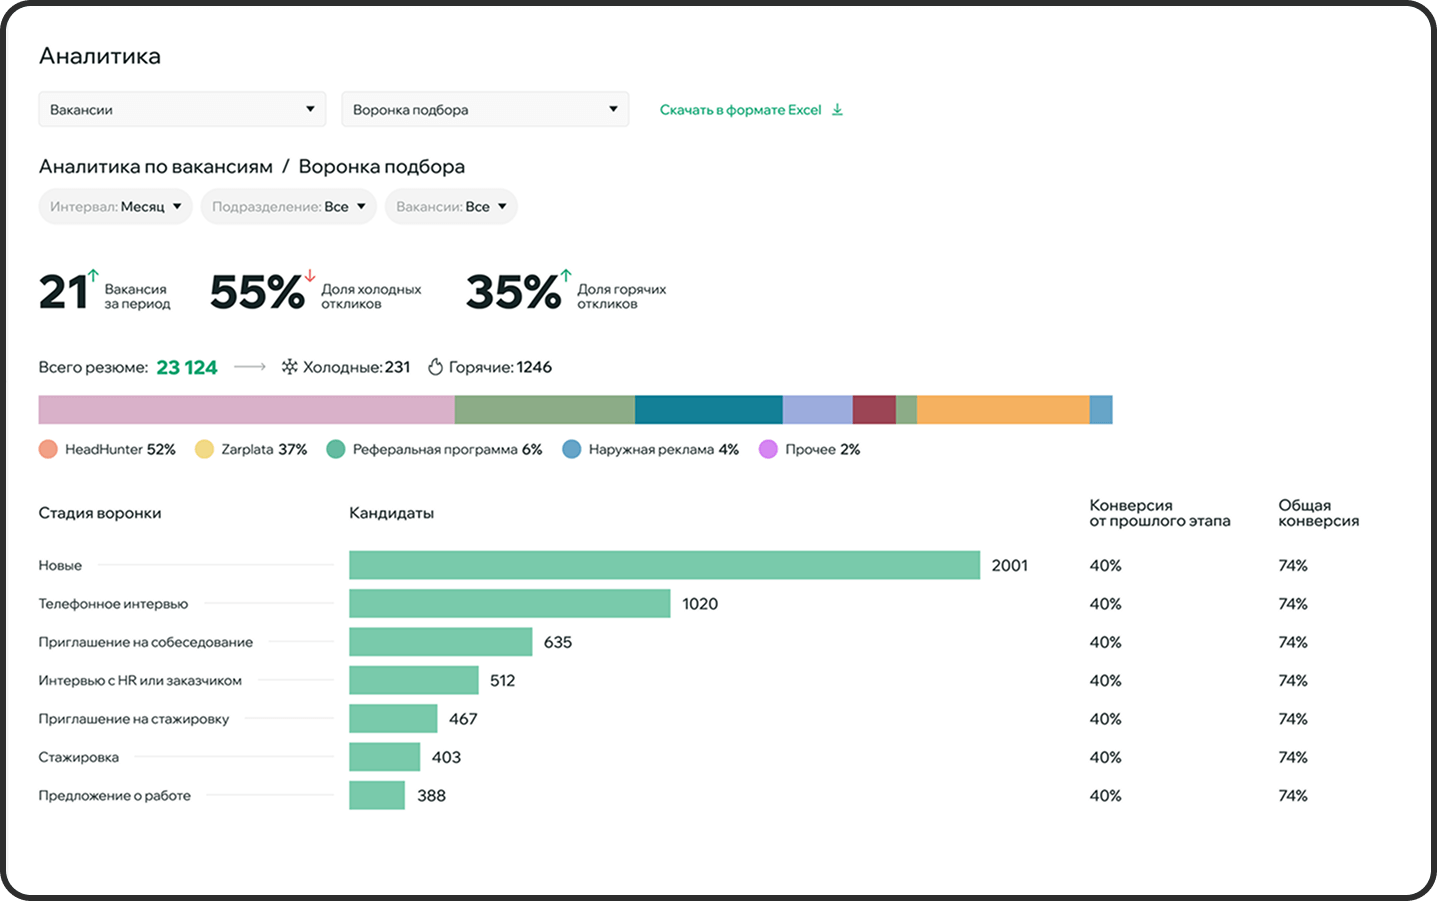Click the orange segment of the source bar
Viewport: 1437px width, 901px height.
click(x=1002, y=410)
